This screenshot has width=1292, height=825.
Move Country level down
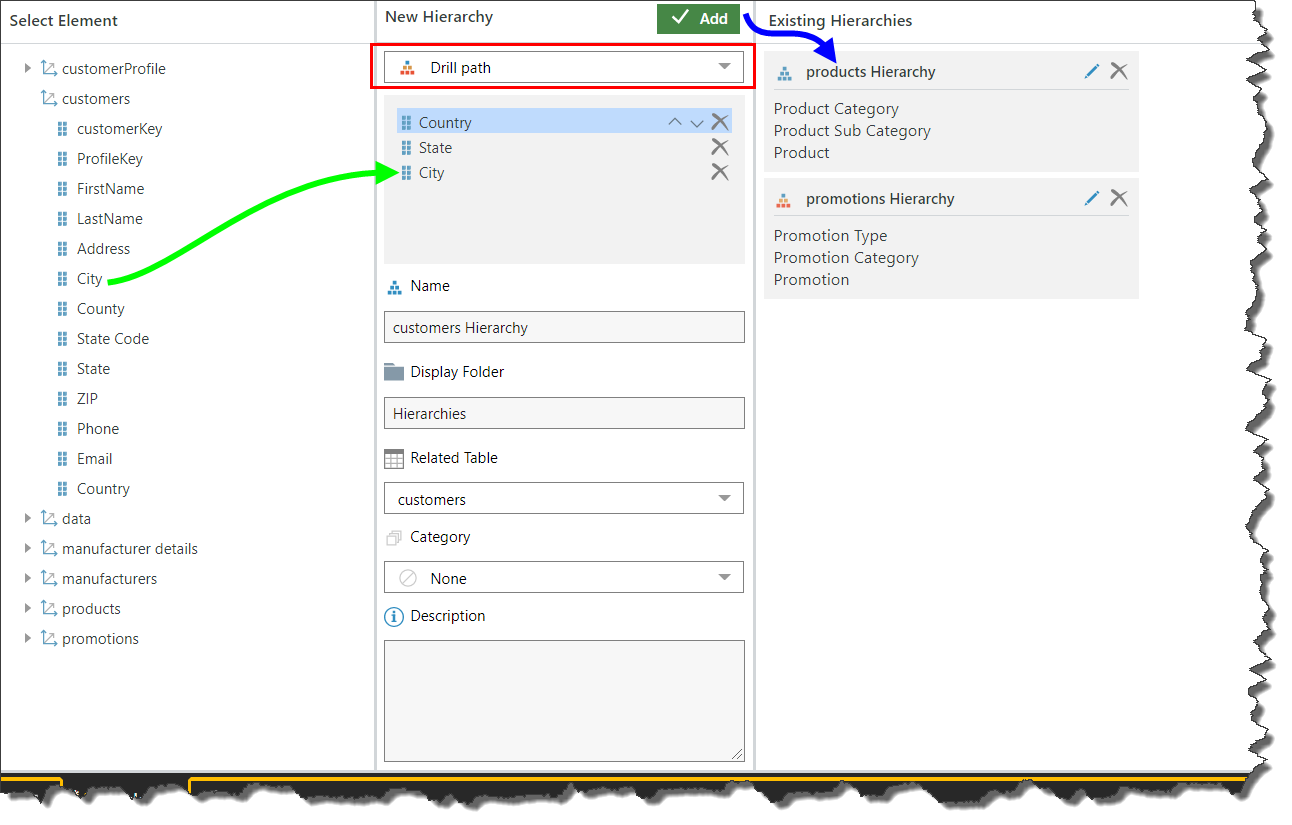click(697, 122)
